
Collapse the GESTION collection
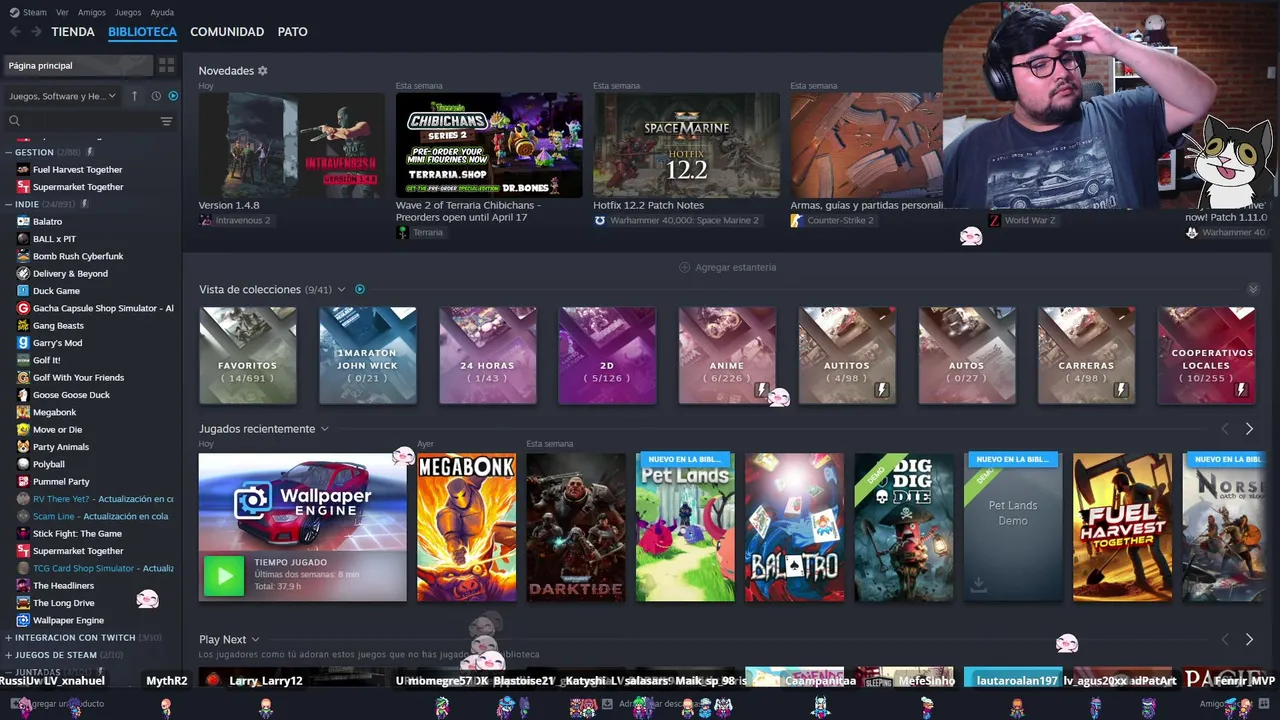click(x=8, y=152)
